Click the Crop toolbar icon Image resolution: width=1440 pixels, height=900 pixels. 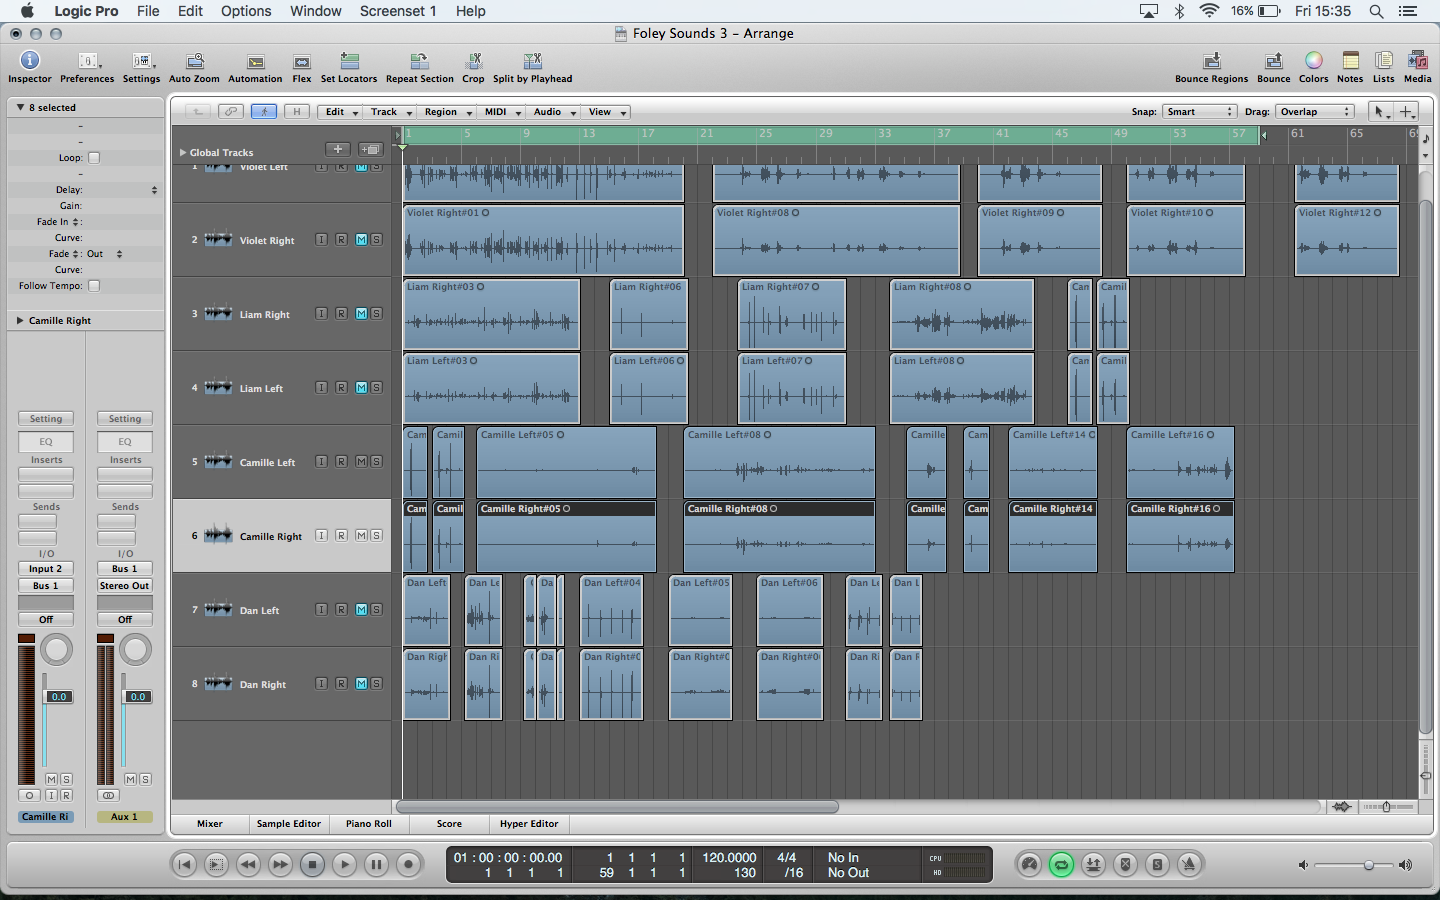pyautogui.click(x=474, y=61)
